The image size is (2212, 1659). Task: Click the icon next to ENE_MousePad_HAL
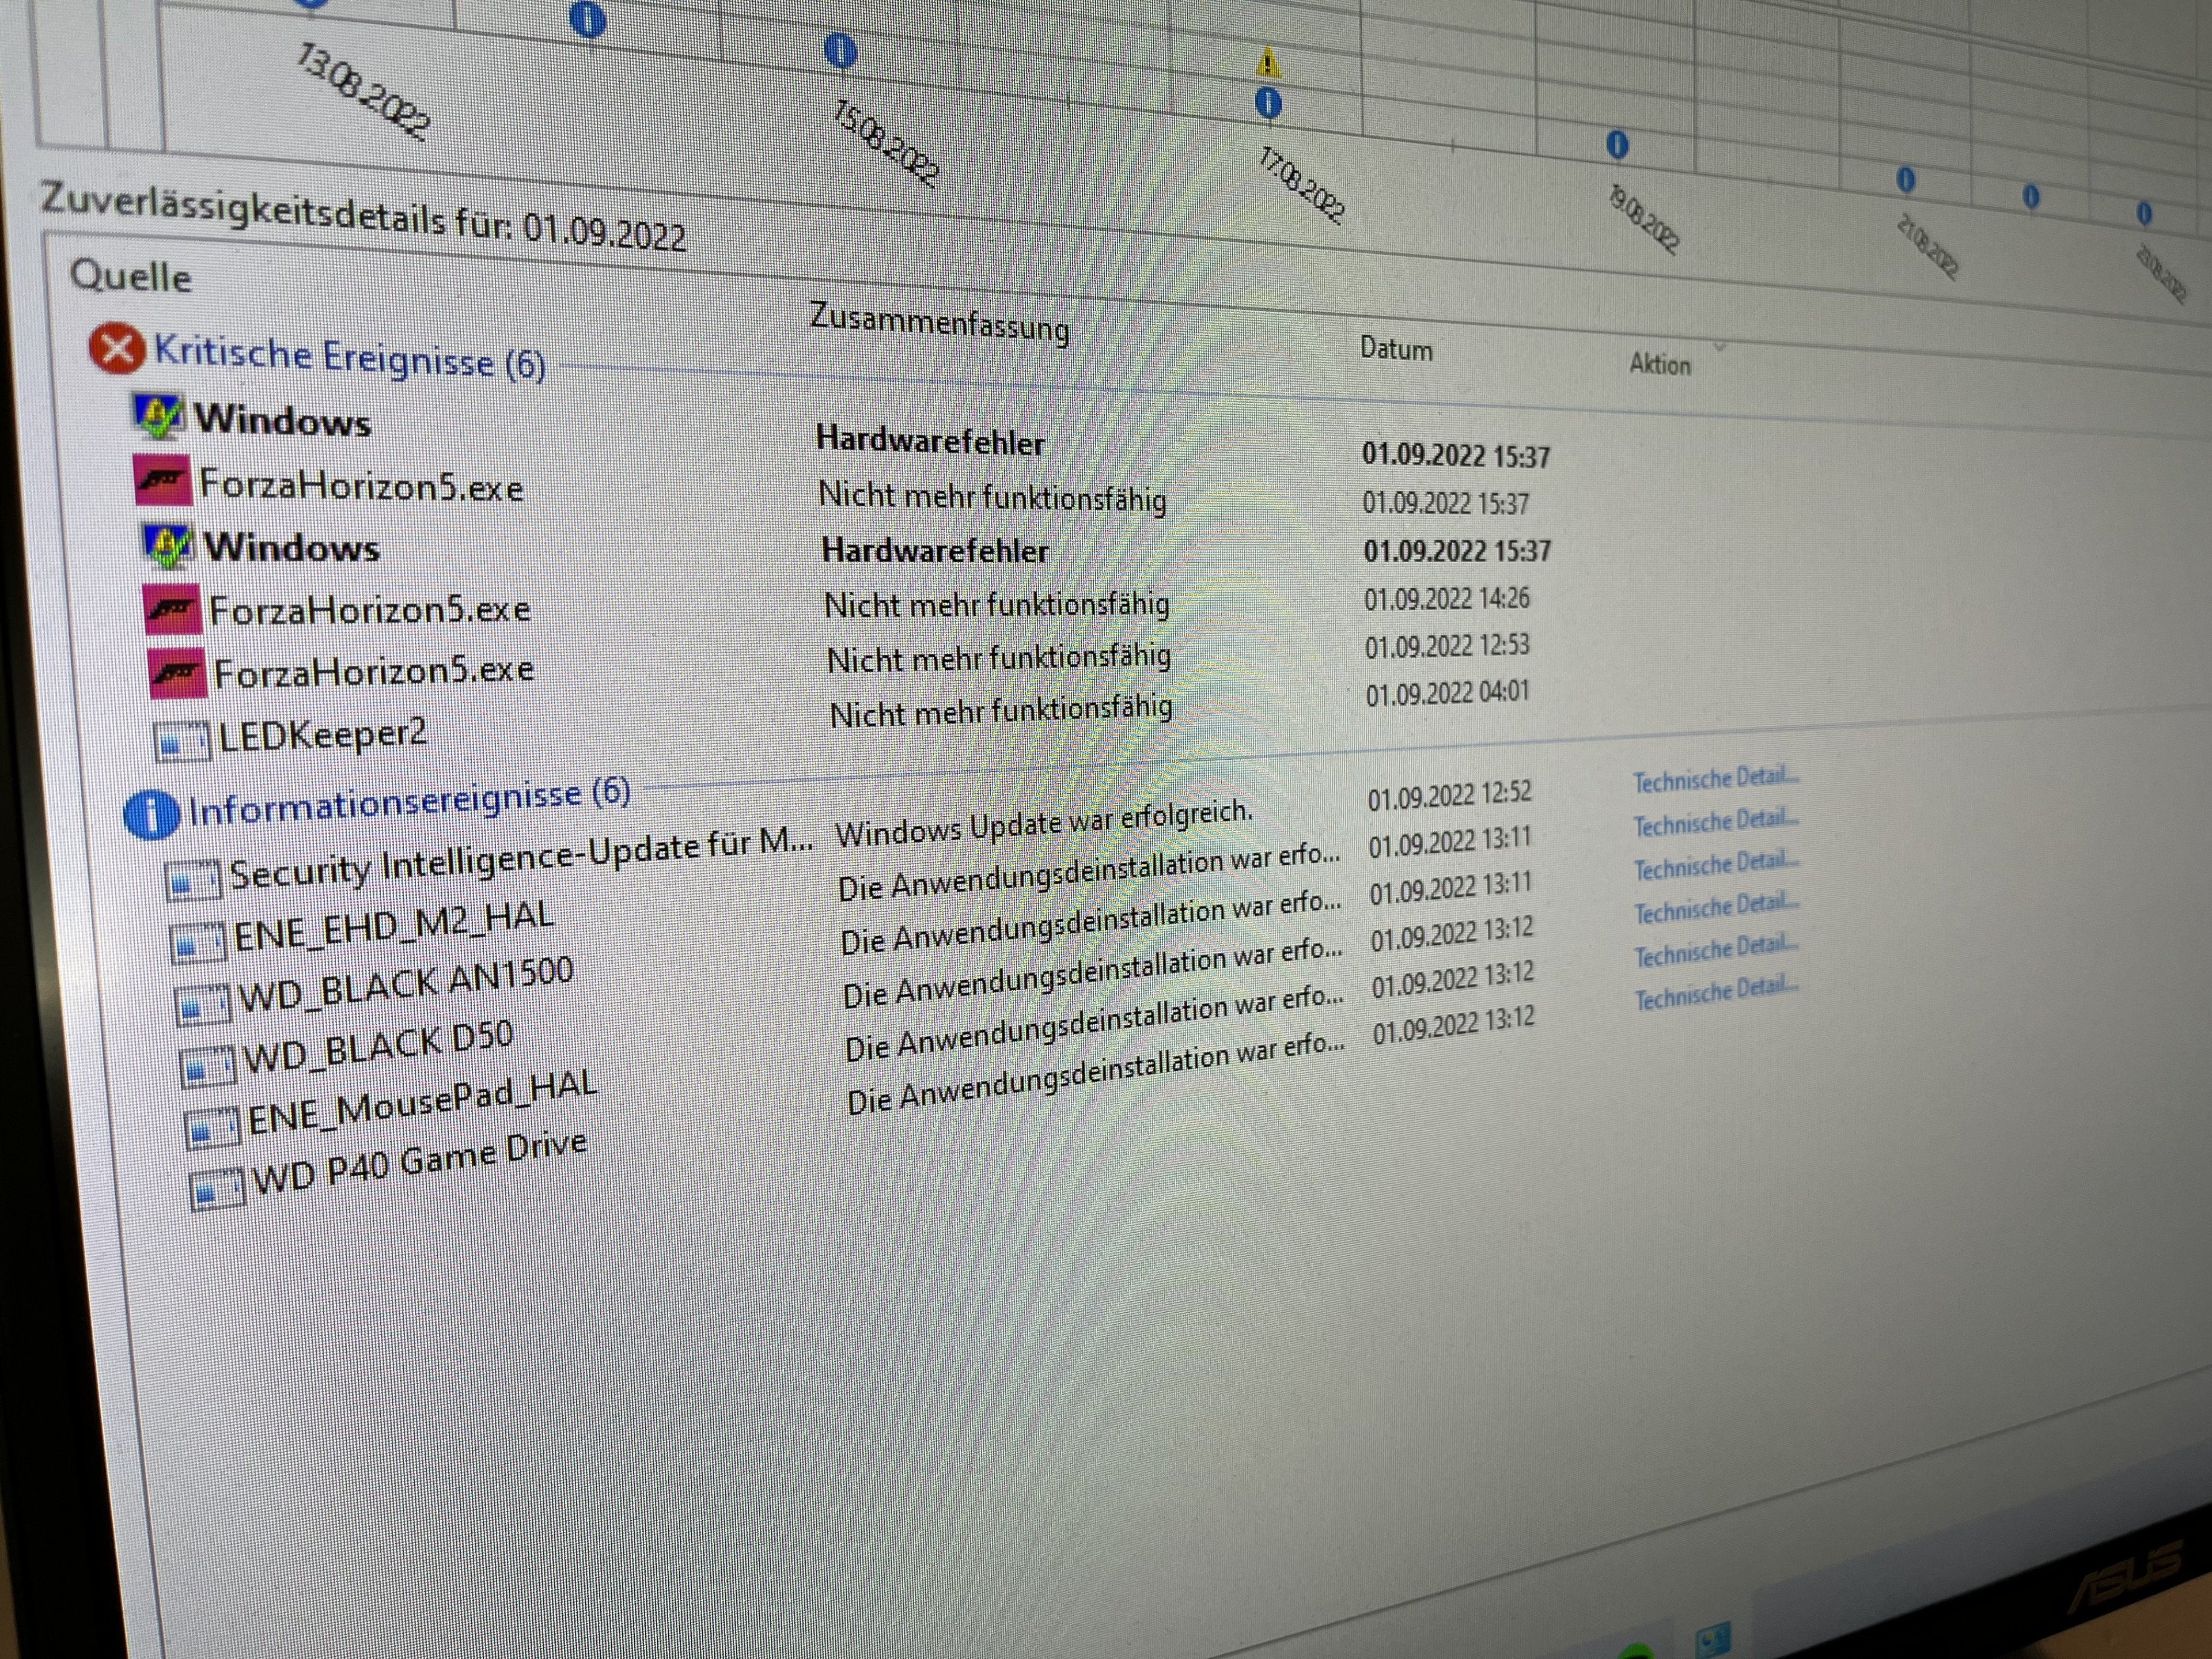click(x=212, y=1128)
